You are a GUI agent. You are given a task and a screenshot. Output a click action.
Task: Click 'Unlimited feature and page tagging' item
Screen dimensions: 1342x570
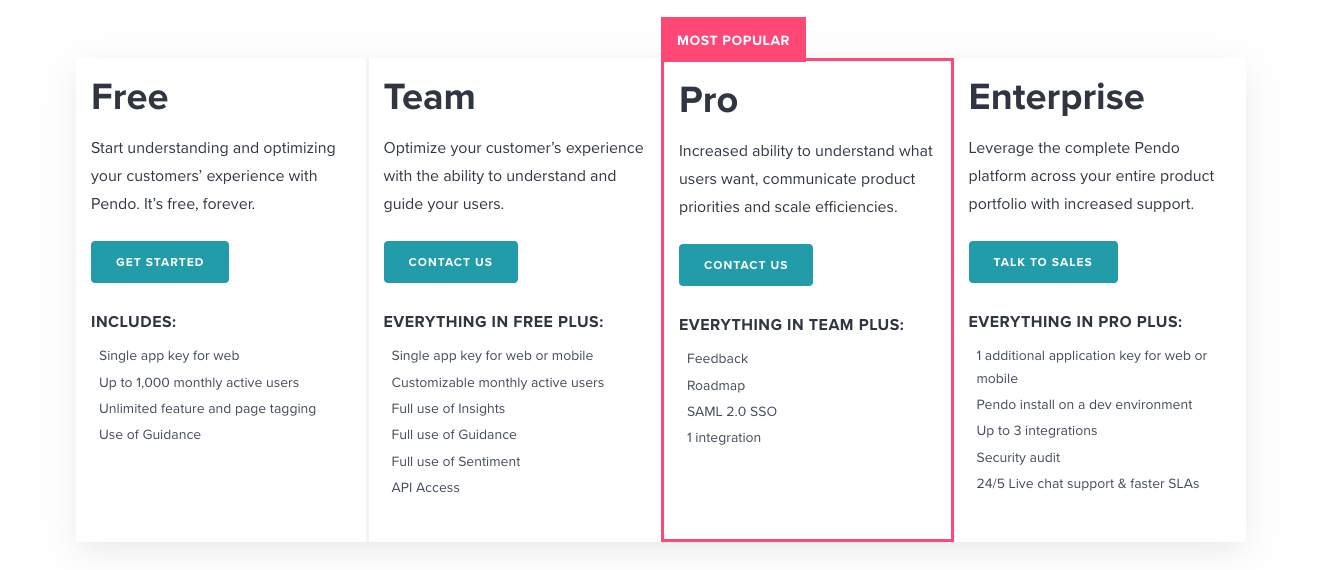click(x=207, y=409)
